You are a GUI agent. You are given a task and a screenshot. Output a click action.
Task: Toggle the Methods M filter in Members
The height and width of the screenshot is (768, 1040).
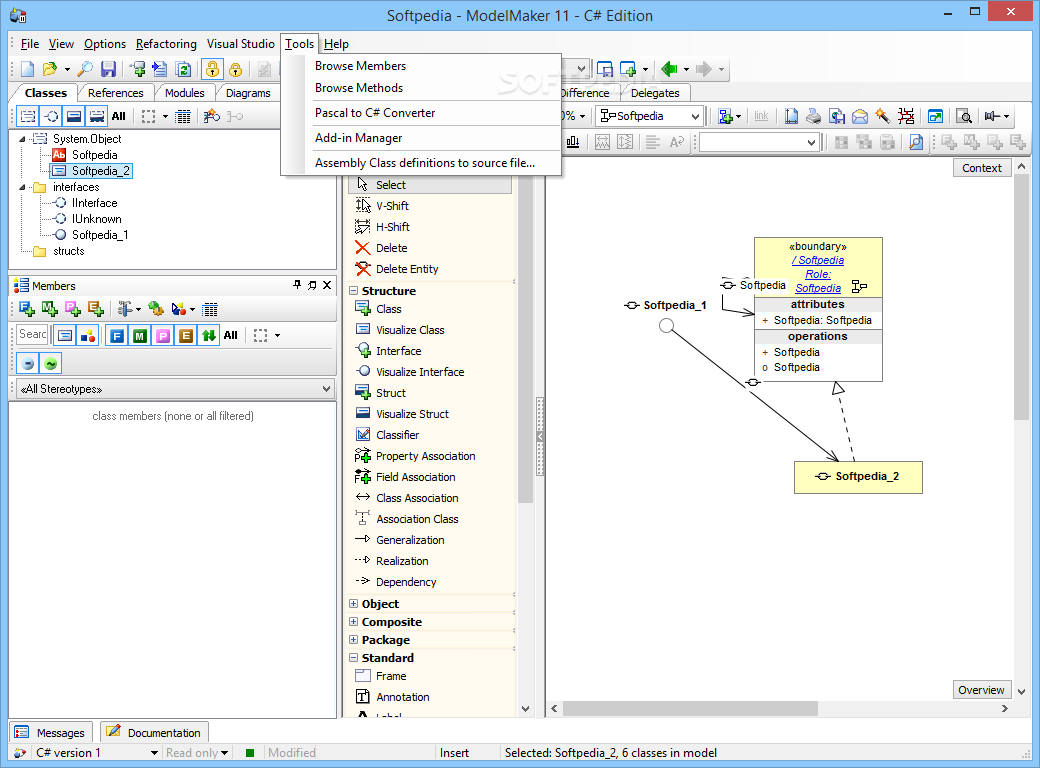(x=139, y=336)
